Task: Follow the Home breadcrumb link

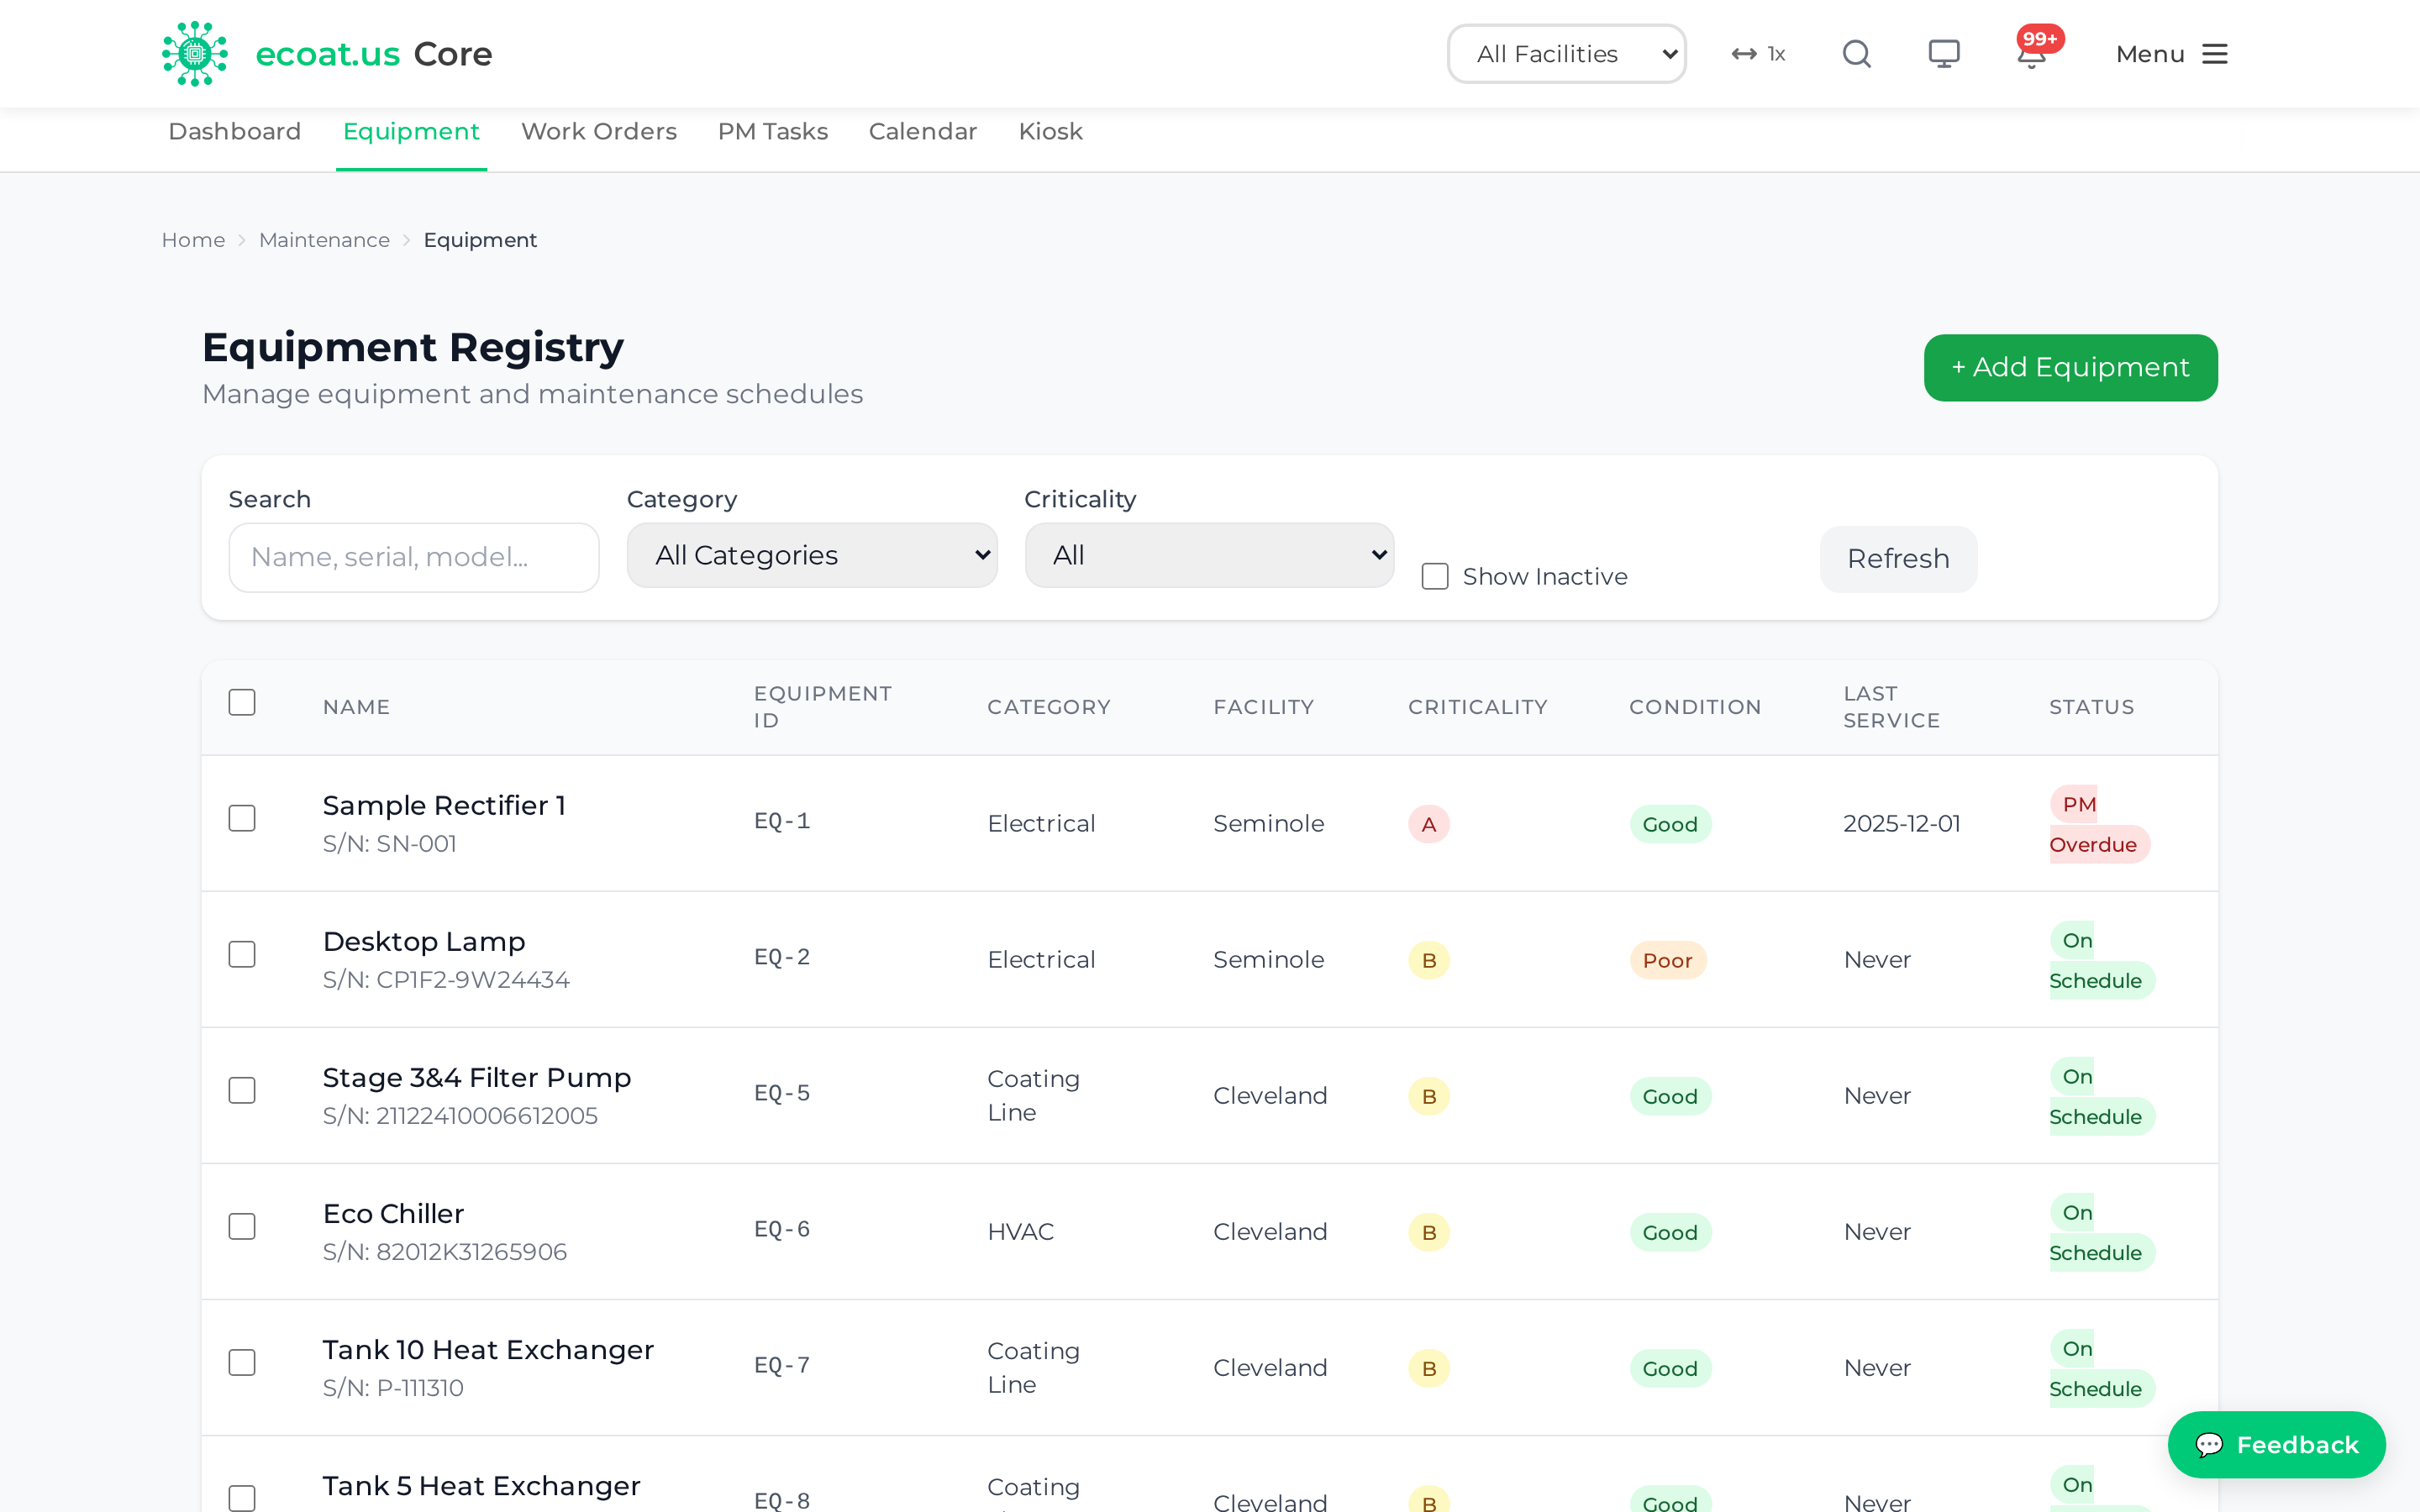Action: click(193, 240)
